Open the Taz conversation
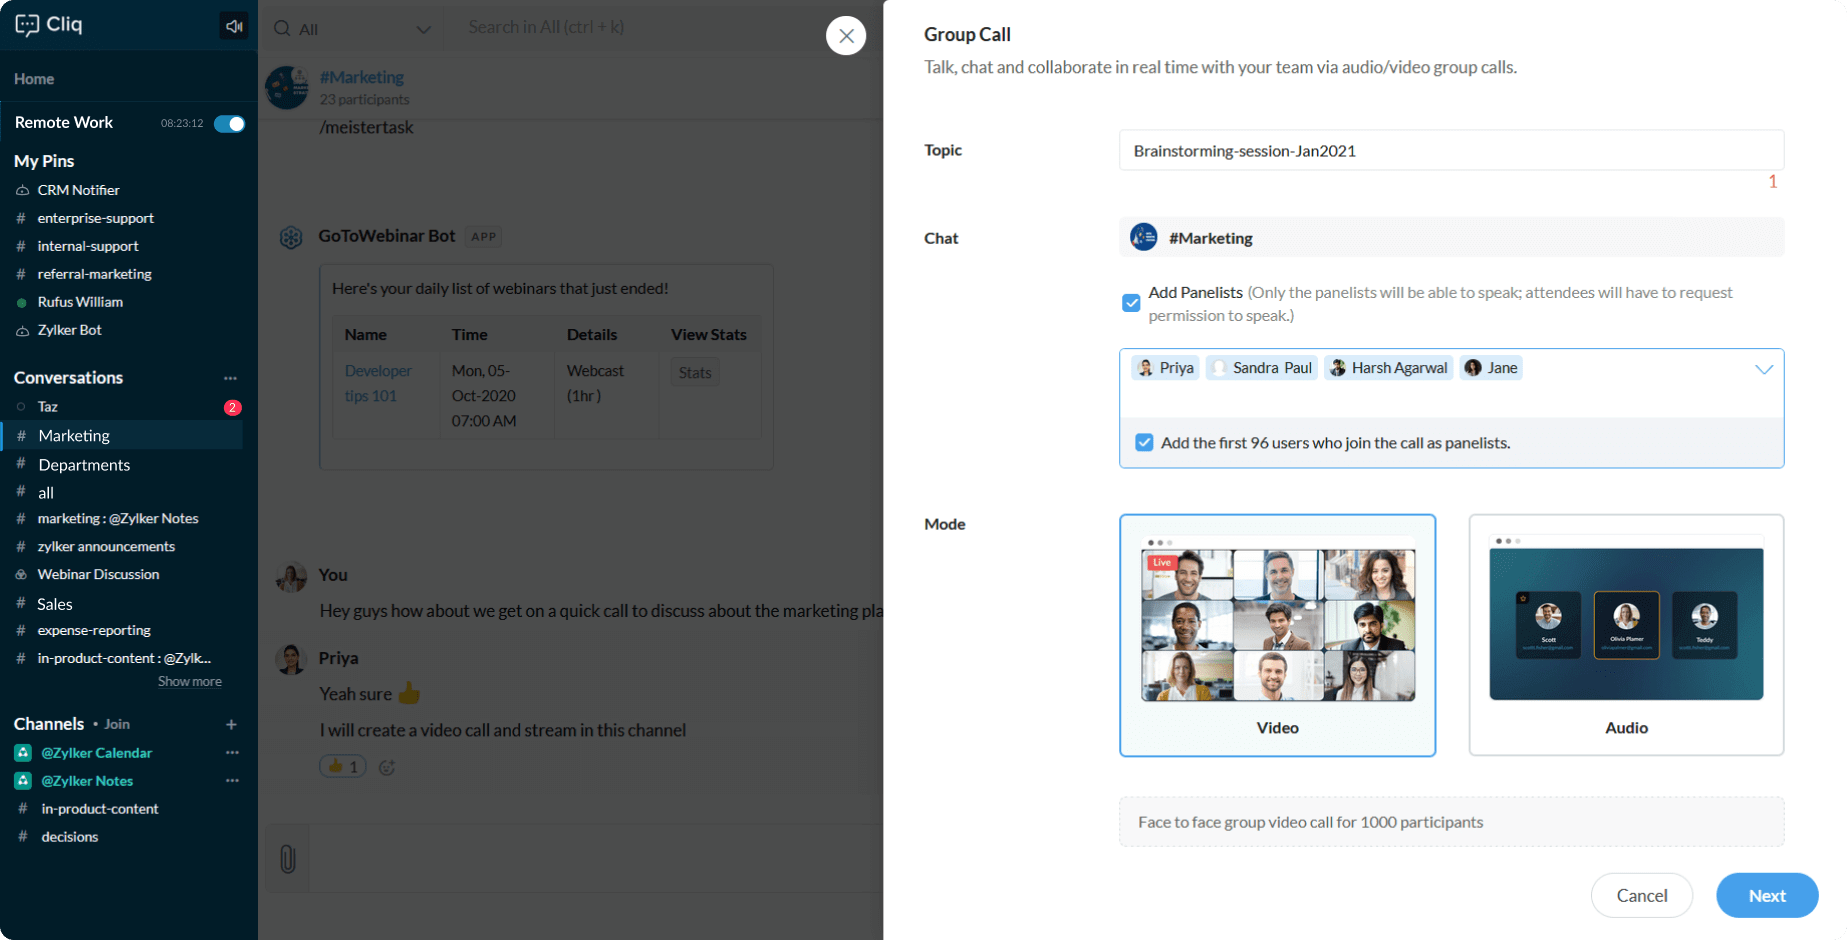The image size is (1847, 940). [48, 407]
